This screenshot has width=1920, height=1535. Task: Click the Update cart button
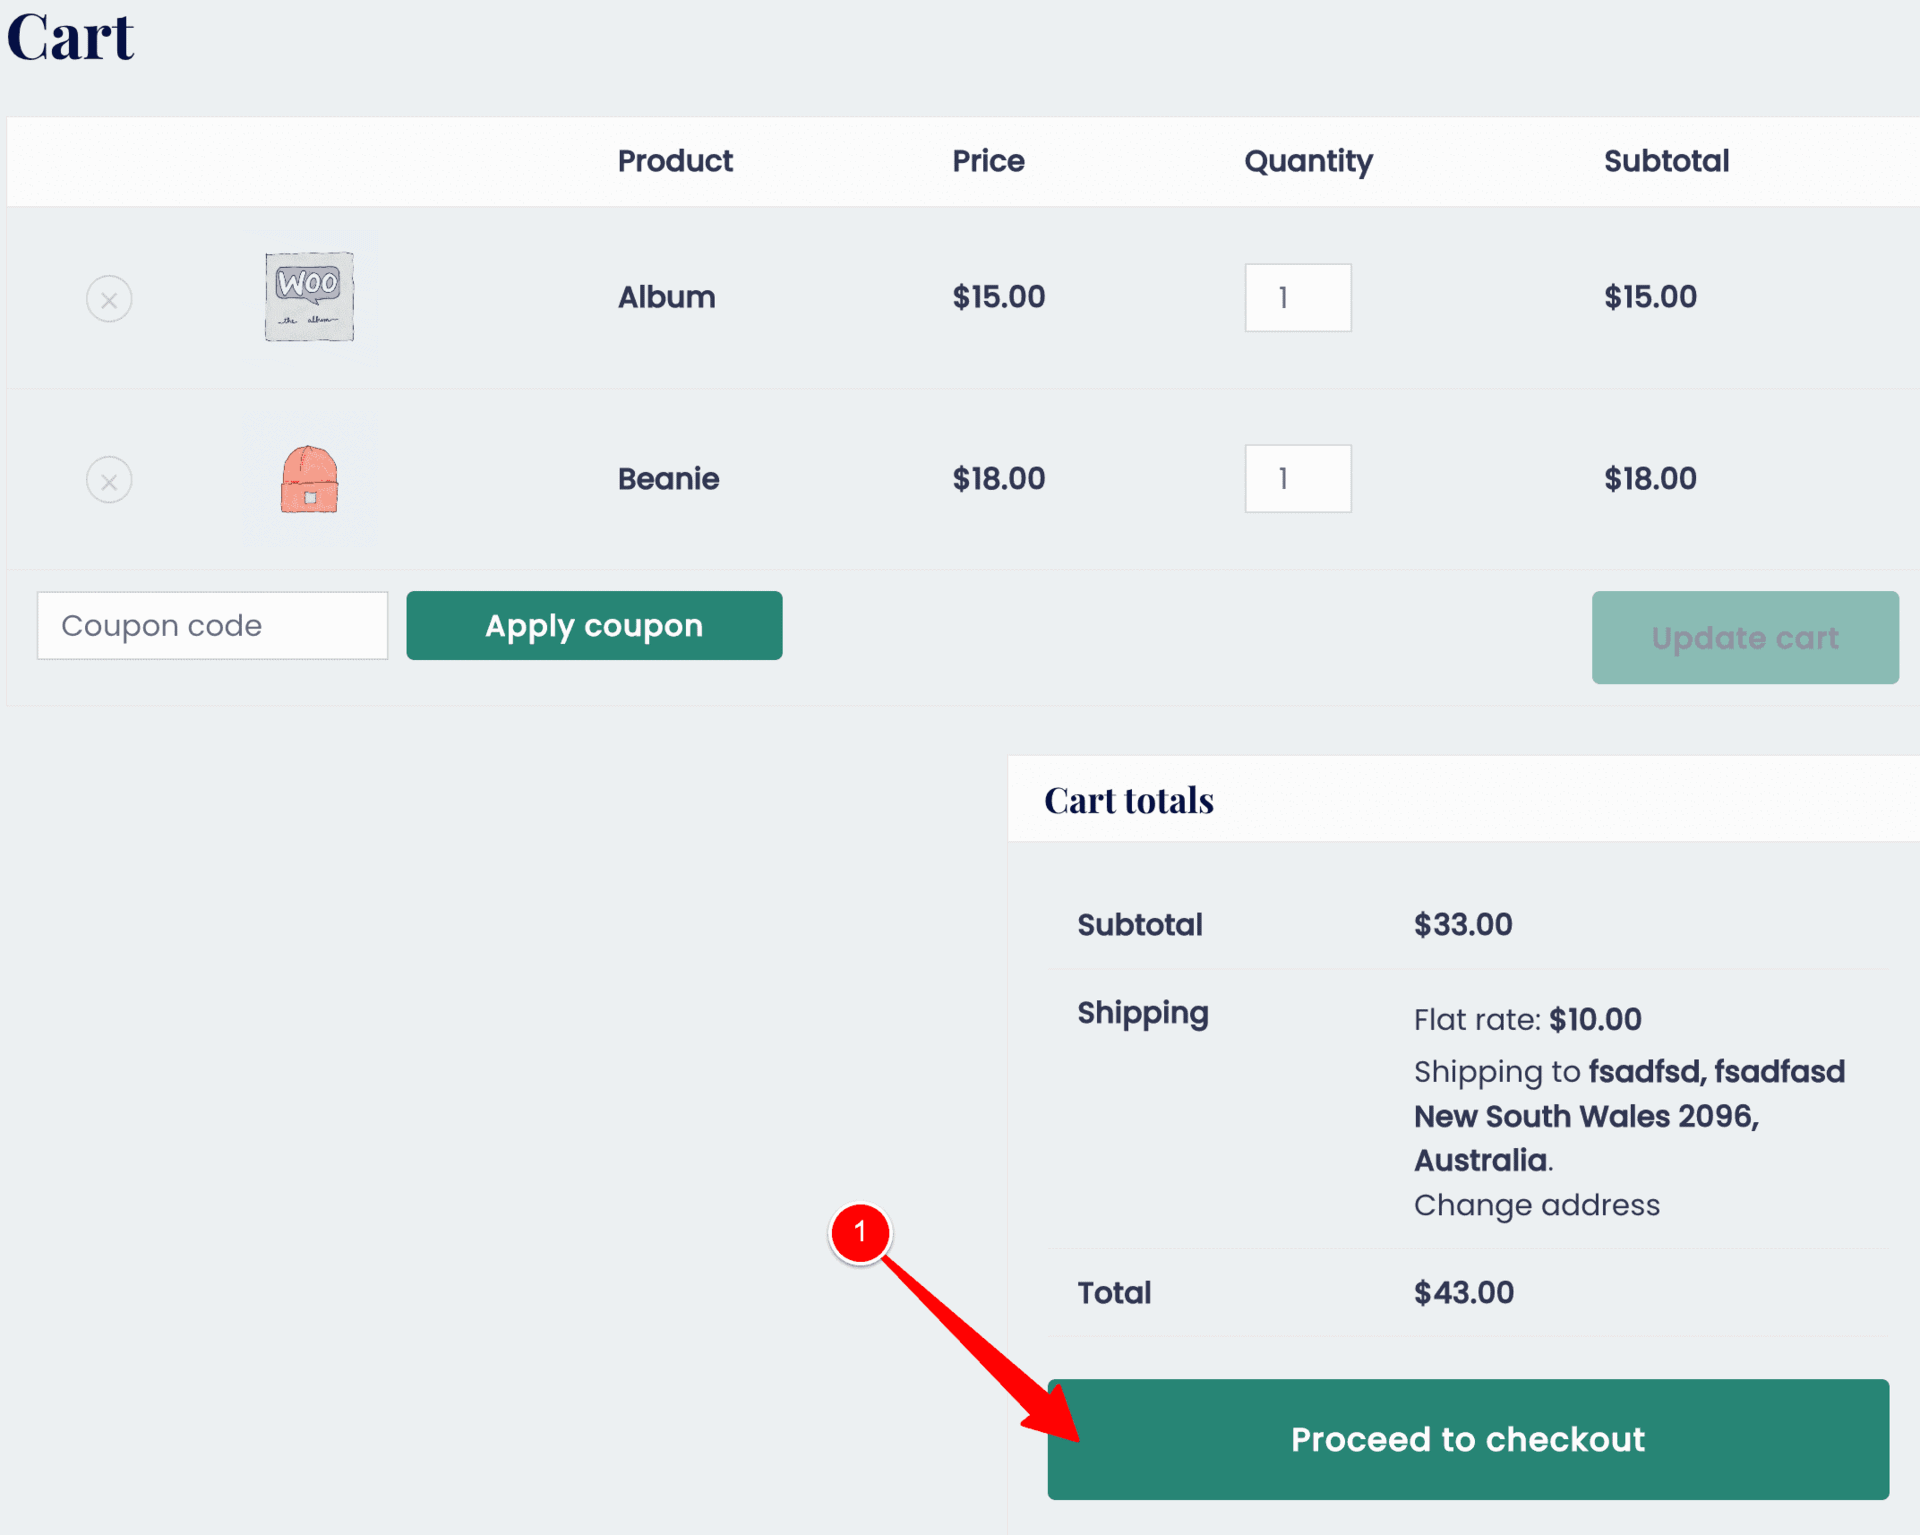1745,638
